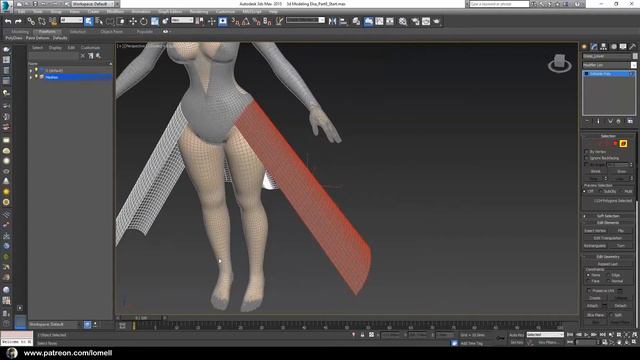Image resolution: width=640 pixels, height=360 pixels.
Task: Expand the 0 (default) layer row
Action: tap(31, 71)
